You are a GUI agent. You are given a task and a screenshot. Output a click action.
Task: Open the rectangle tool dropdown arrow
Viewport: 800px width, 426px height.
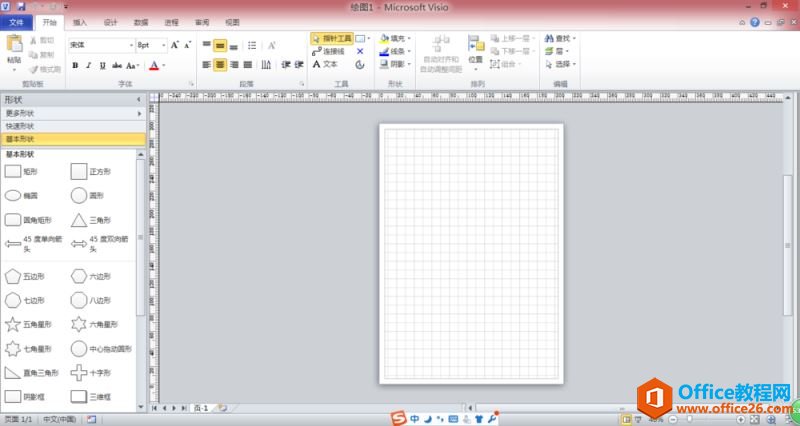369,38
